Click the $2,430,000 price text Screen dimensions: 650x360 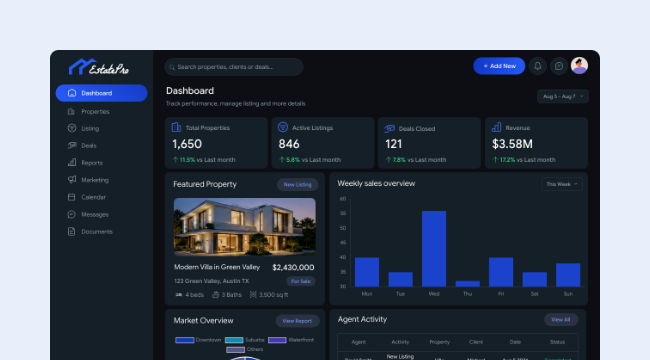point(293,268)
